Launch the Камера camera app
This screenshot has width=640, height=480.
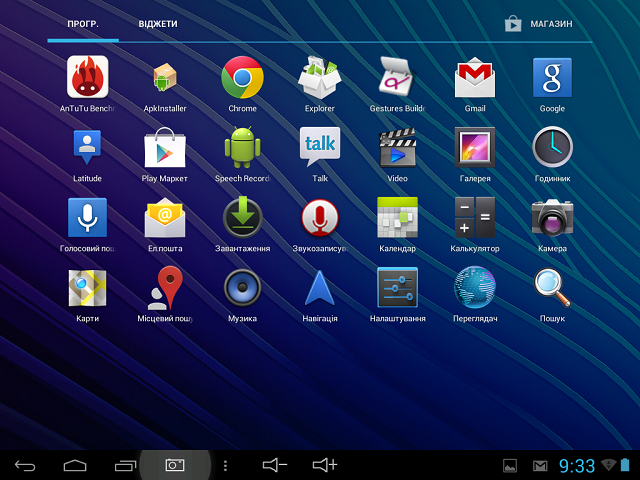pyautogui.click(x=552, y=218)
